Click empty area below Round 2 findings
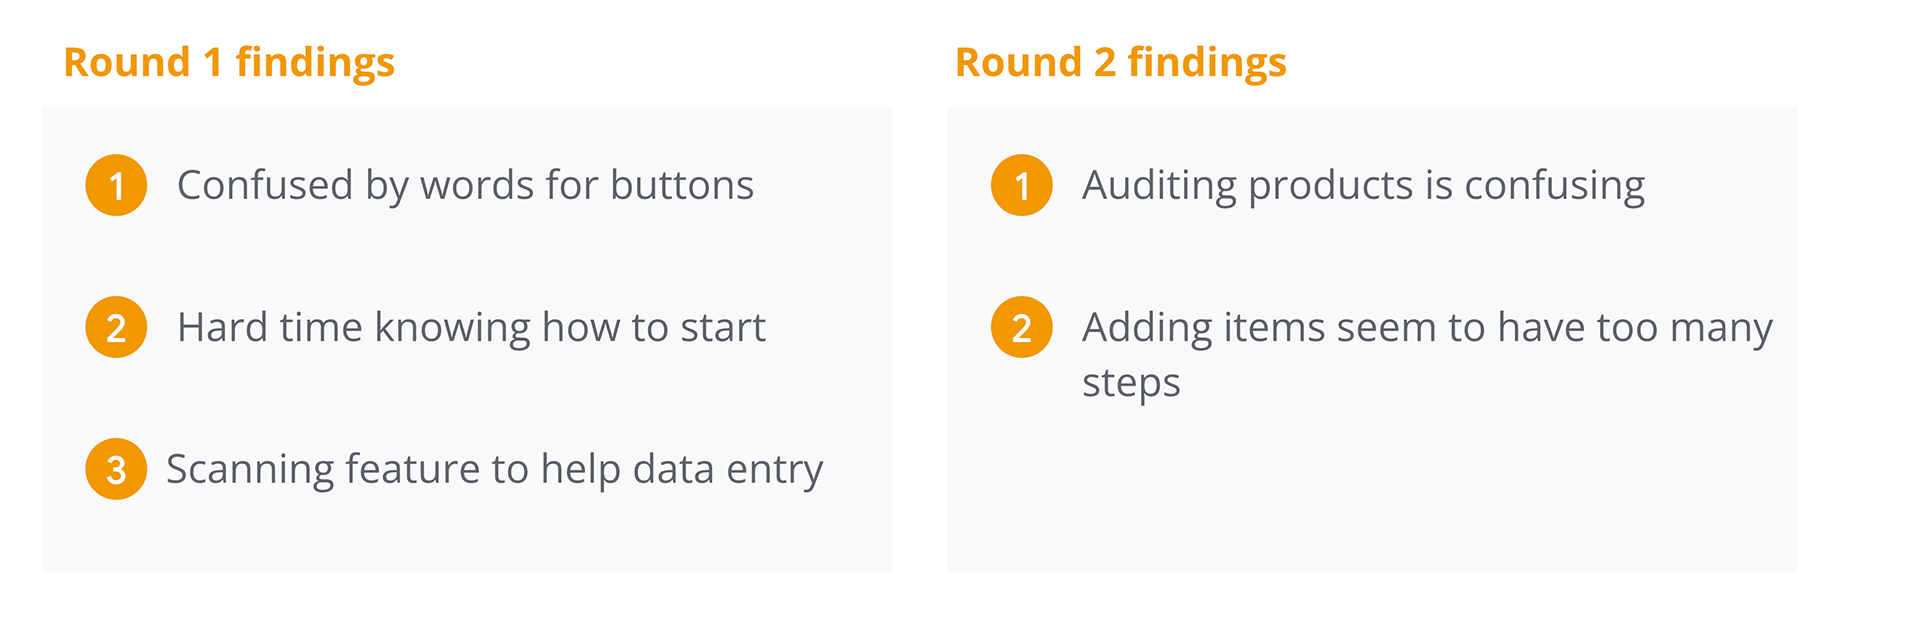Viewport: 1920px width, 622px height. click(1372, 490)
